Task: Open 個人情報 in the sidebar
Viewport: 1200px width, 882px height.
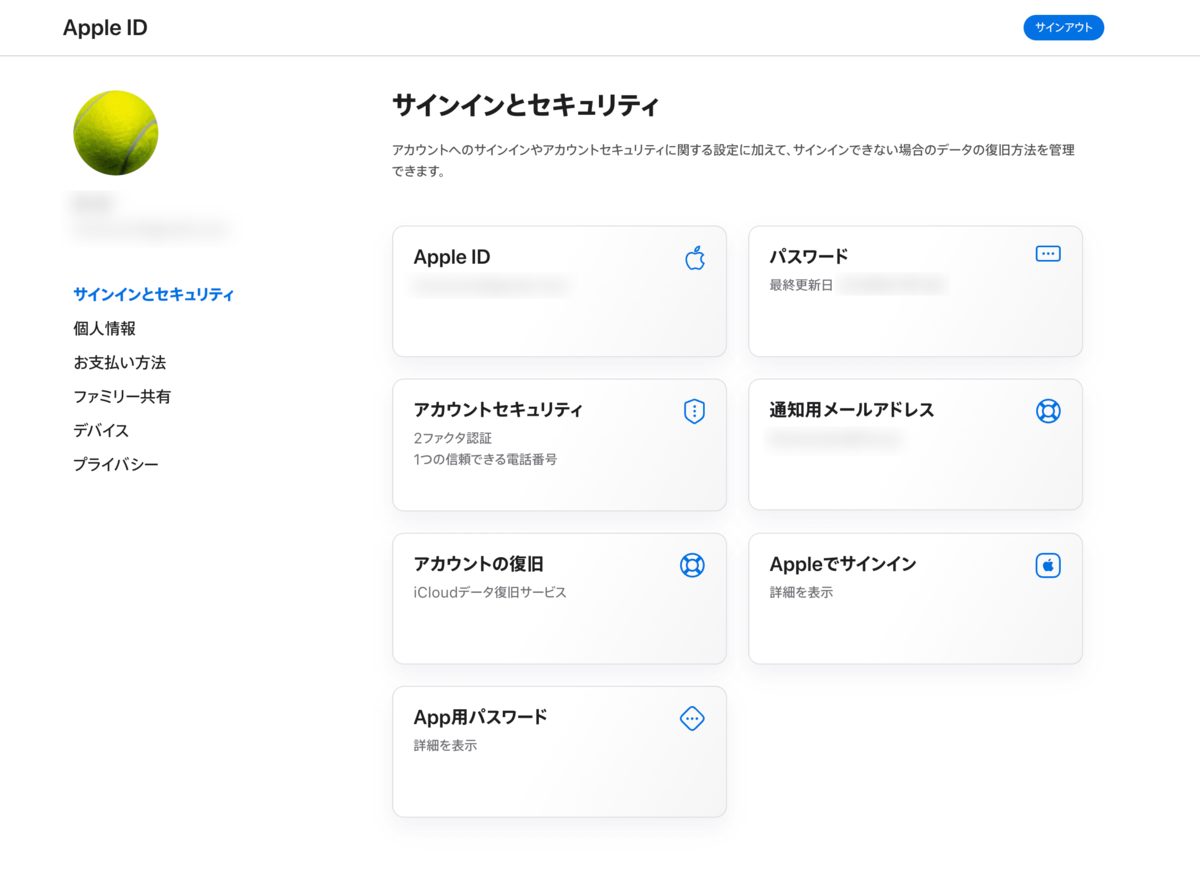Action: [104, 329]
